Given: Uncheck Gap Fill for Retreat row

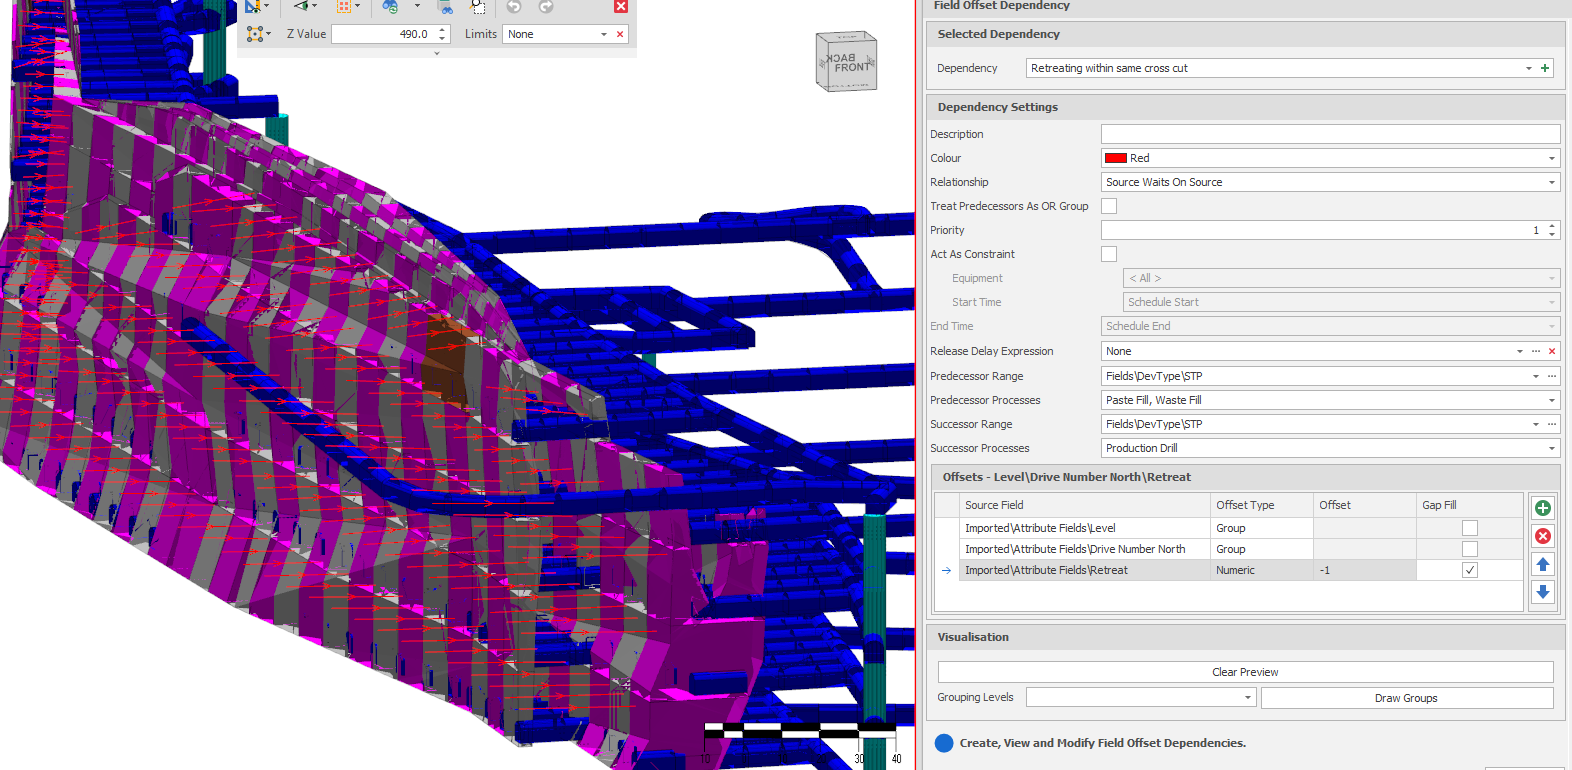Looking at the screenshot, I should [x=1469, y=570].
